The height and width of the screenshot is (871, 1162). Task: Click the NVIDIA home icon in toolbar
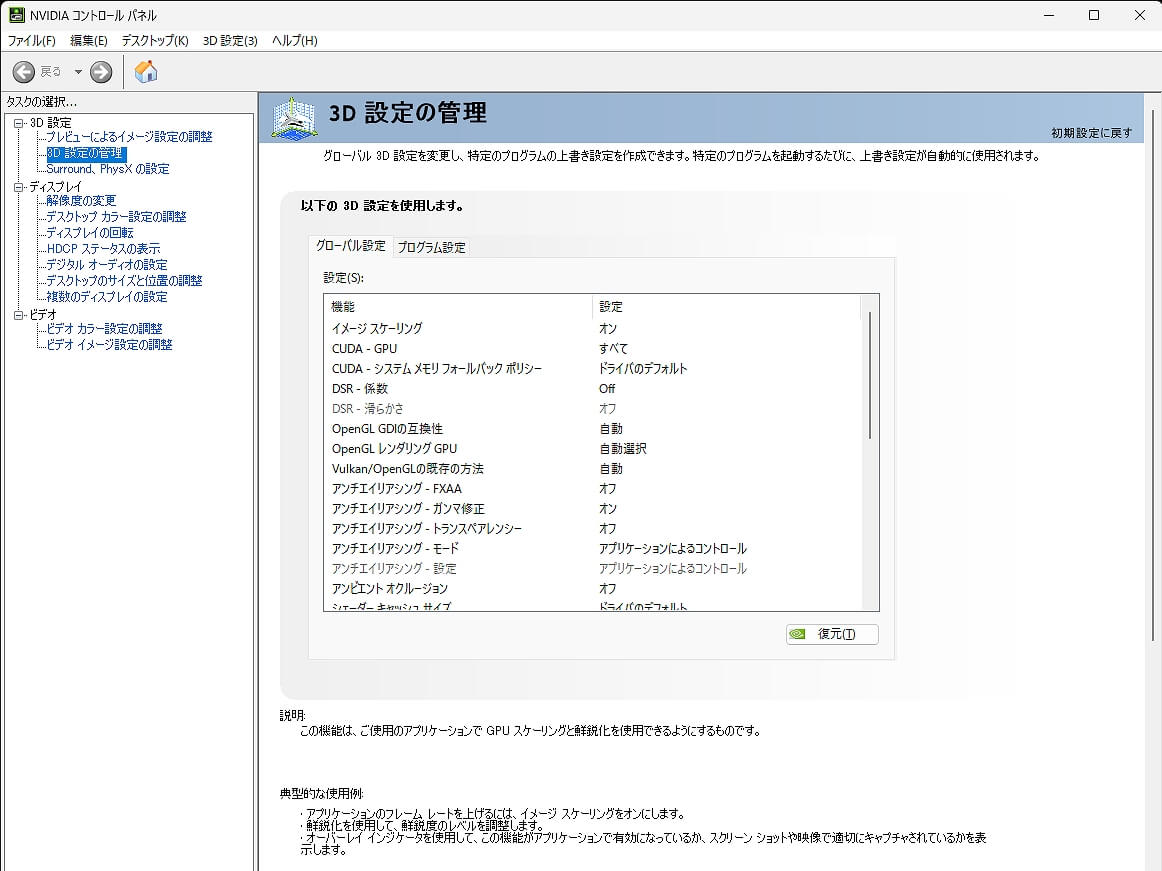[145, 71]
